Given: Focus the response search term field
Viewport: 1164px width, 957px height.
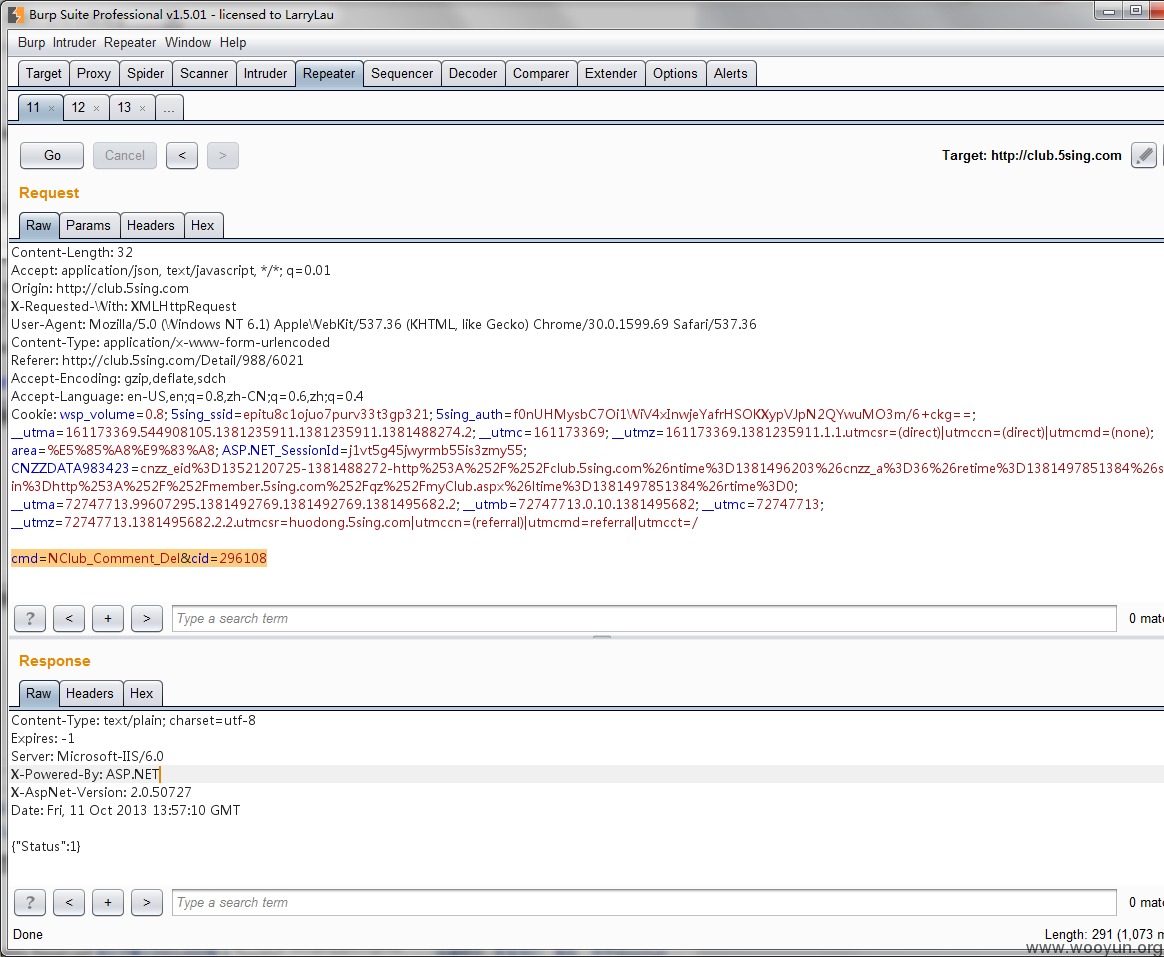Looking at the screenshot, I should pos(644,903).
